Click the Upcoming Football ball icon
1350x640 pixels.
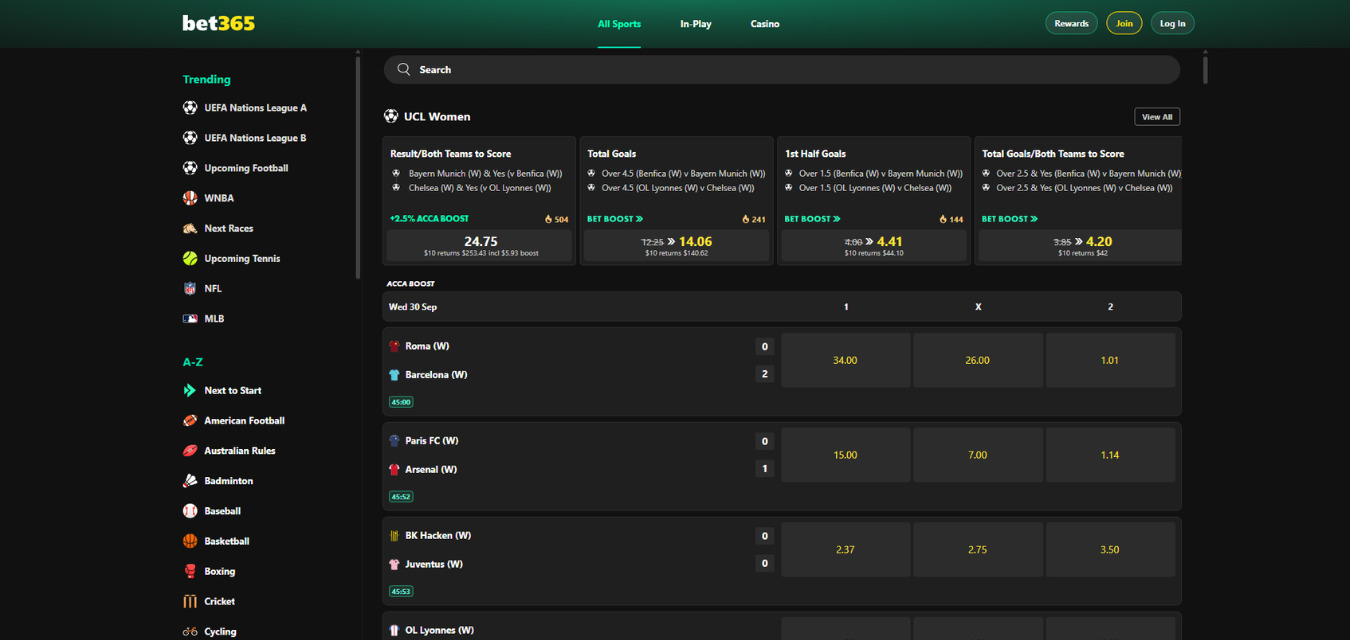point(190,168)
